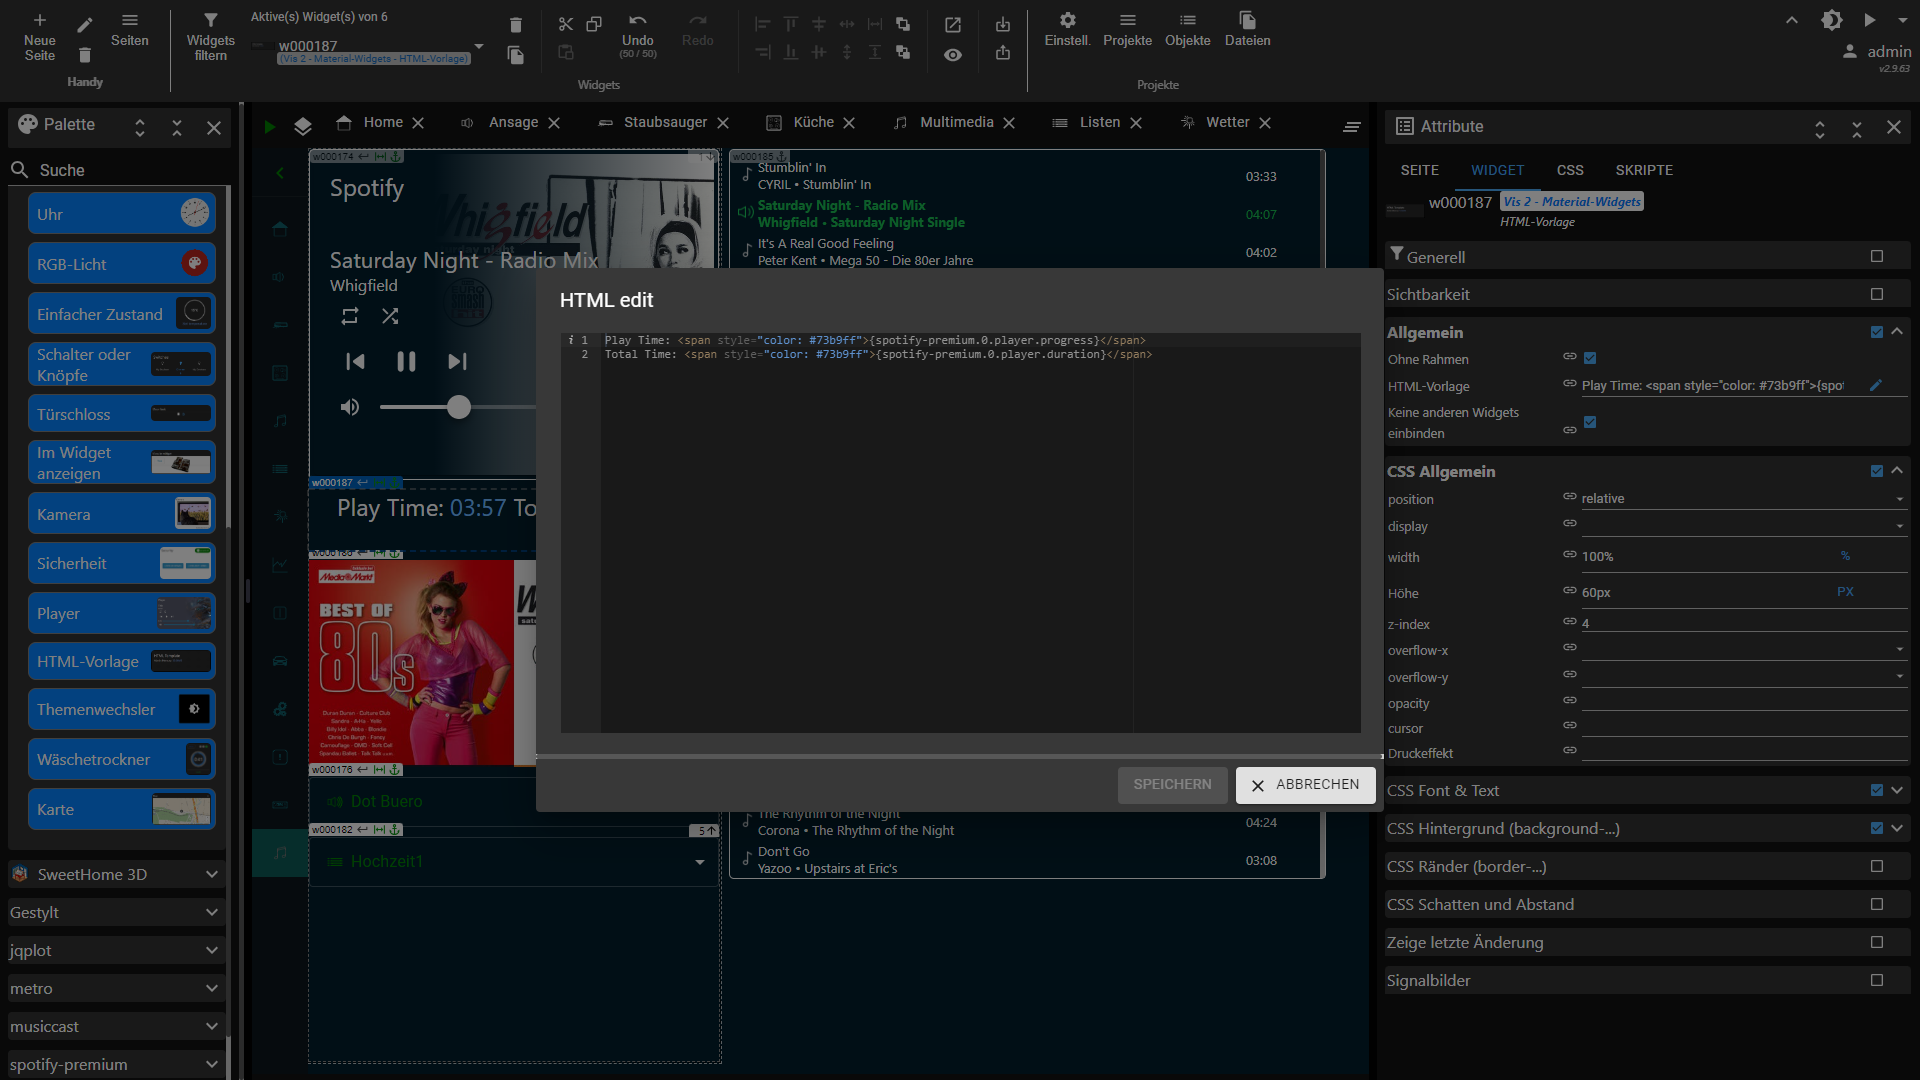The width and height of the screenshot is (1920, 1080).
Task: Toggle the Ohne Rahmen checkbox
Action: (x=1590, y=358)
